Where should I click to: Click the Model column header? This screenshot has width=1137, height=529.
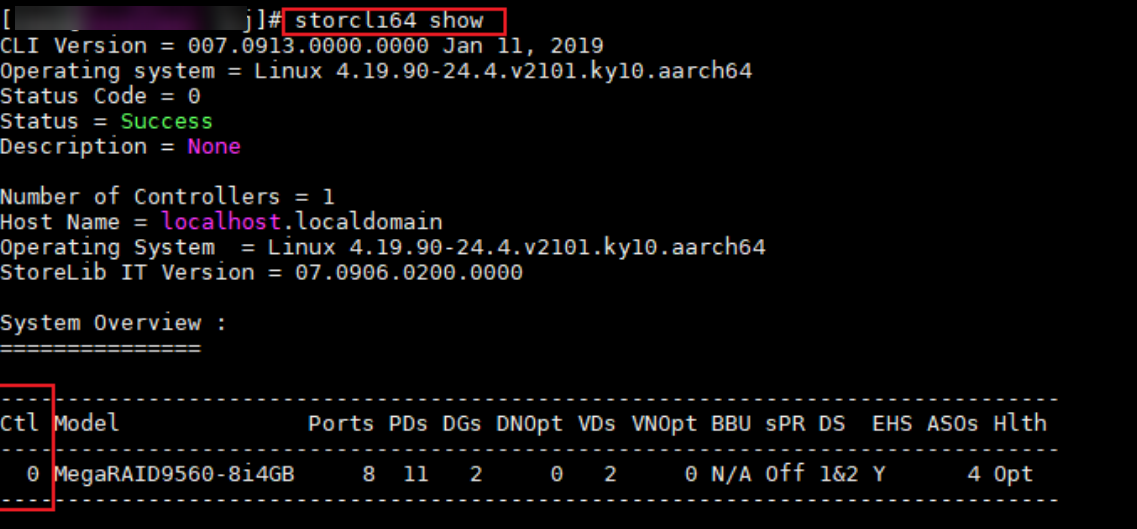point(87,423)
